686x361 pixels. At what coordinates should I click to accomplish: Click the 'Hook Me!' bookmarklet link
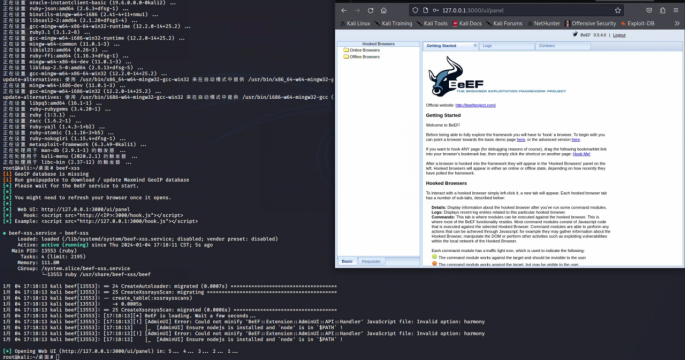click(x=581, y=154)
